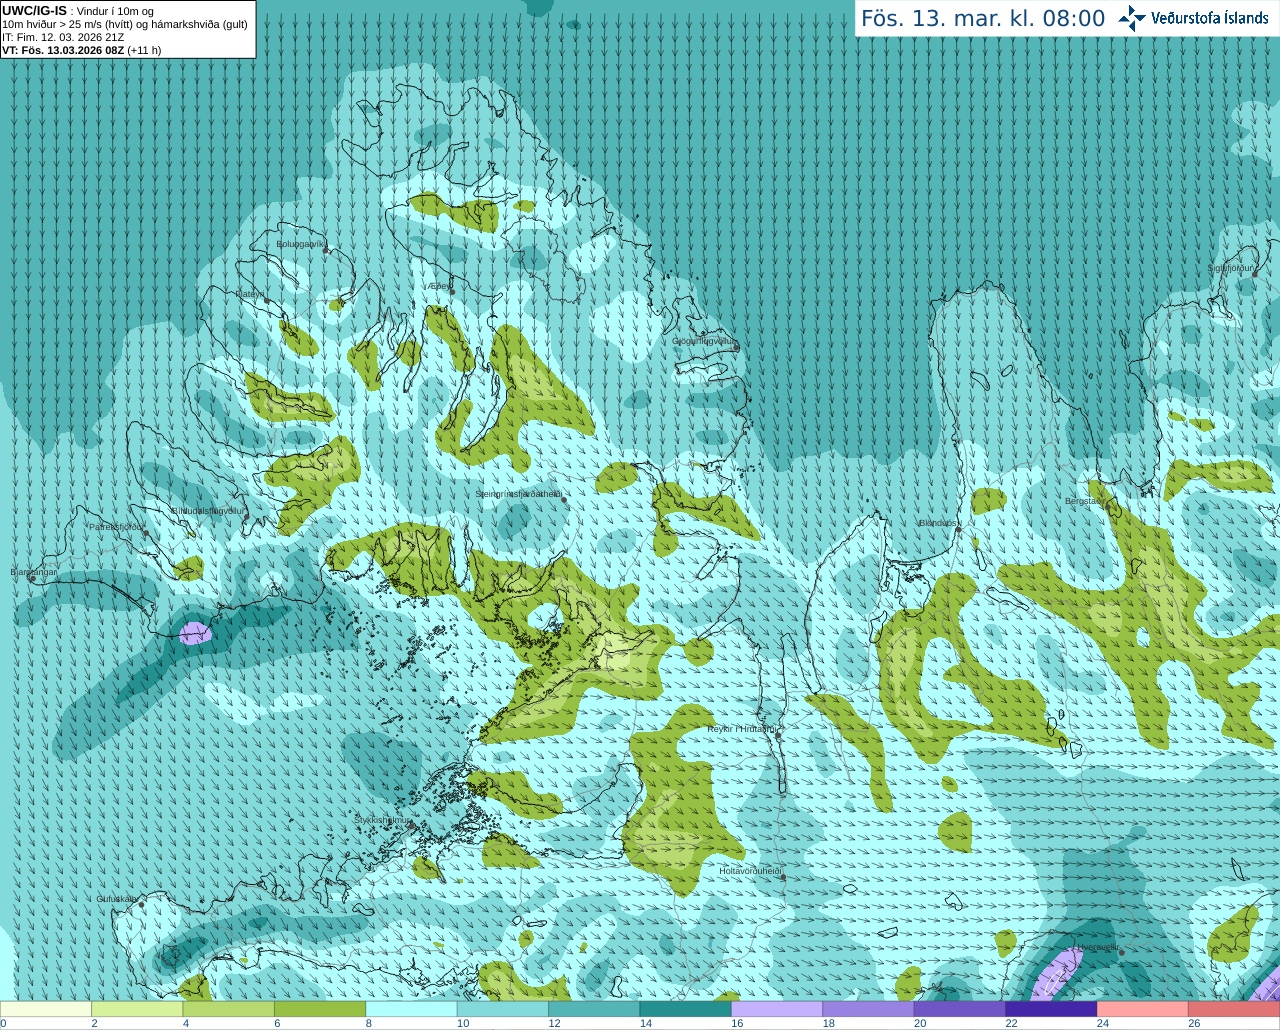Click the Bjargtangar station label
1280x1030 pixels.
(x=33, y=572)
